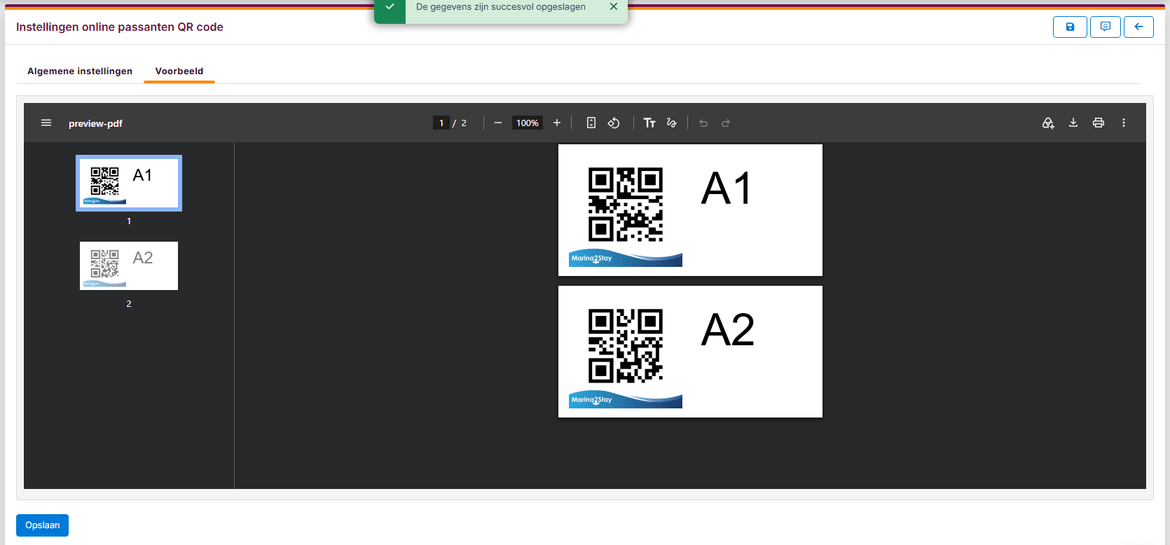Viewport: 1170px width, 545px height.
Task: Select the page 2 thumbnail A2
Action: pos(129,266)
